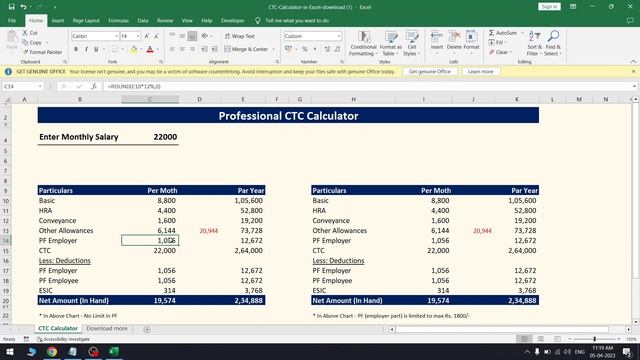This screenshot has height=360, width=640.
Task: Open the Custom number format dropdown
Action: [x=339, y=36]
